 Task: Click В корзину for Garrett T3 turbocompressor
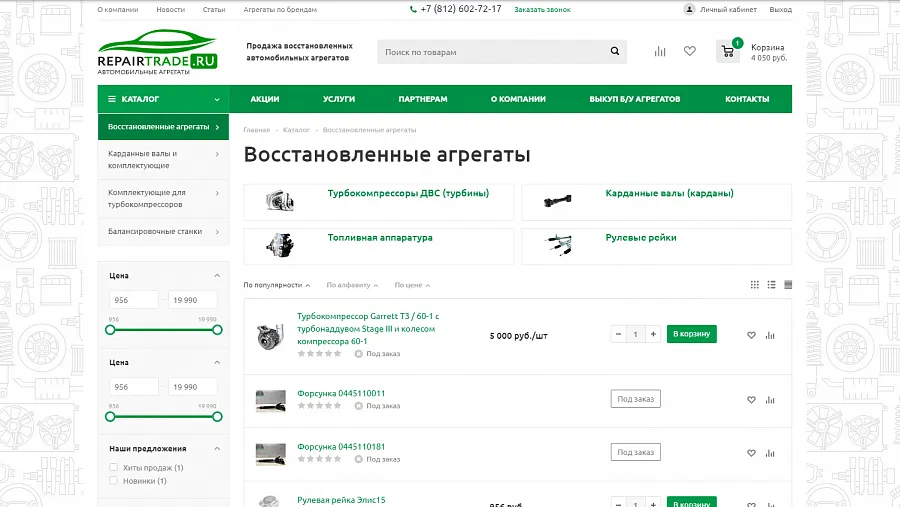[x=692, y=334]
